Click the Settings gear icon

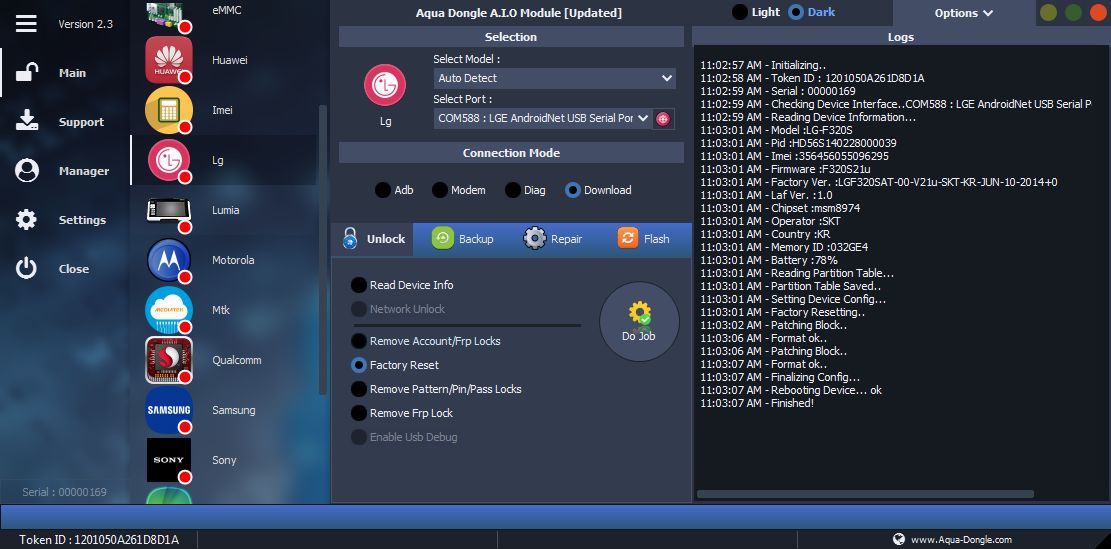point(26,220)
